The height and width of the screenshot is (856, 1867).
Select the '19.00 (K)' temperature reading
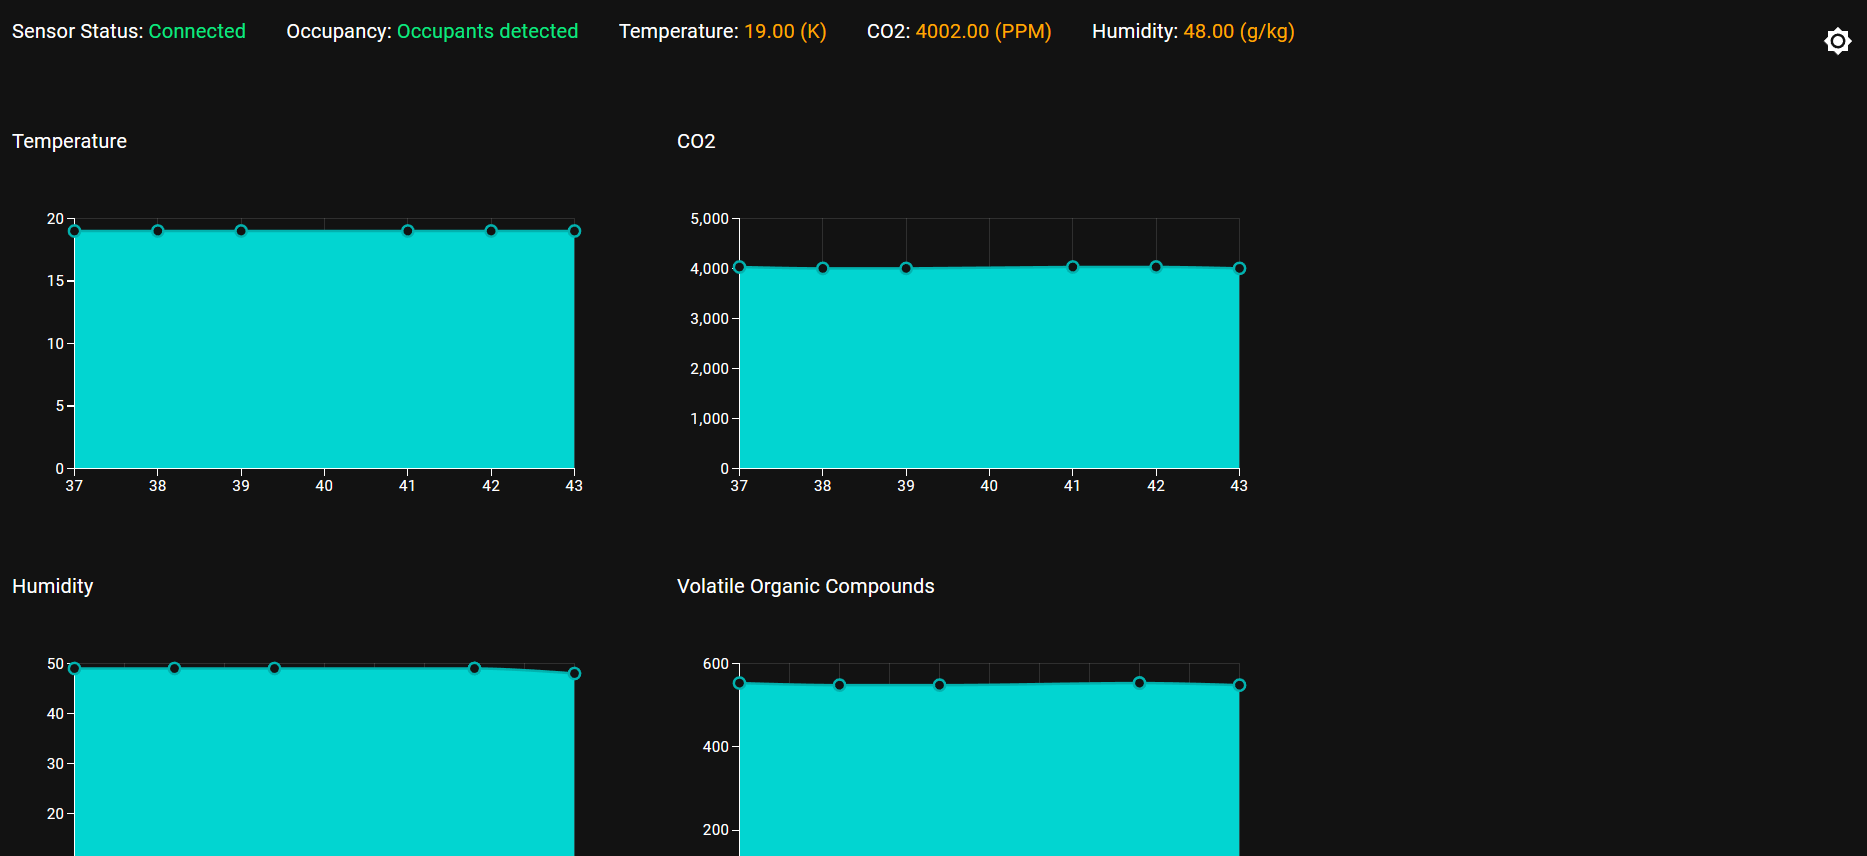pyautogui.click(x=785, y=31)
